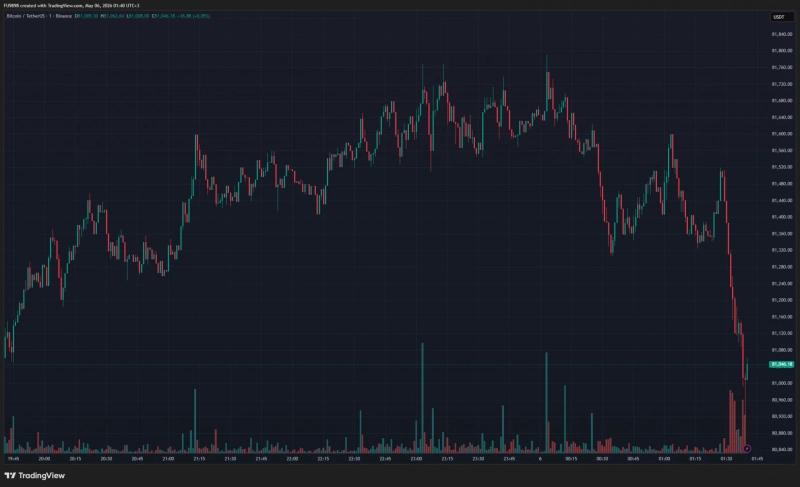Click the 81,600.00 price axis label
Viewport: 800px width, 487px height.
(x=782, y=134)
